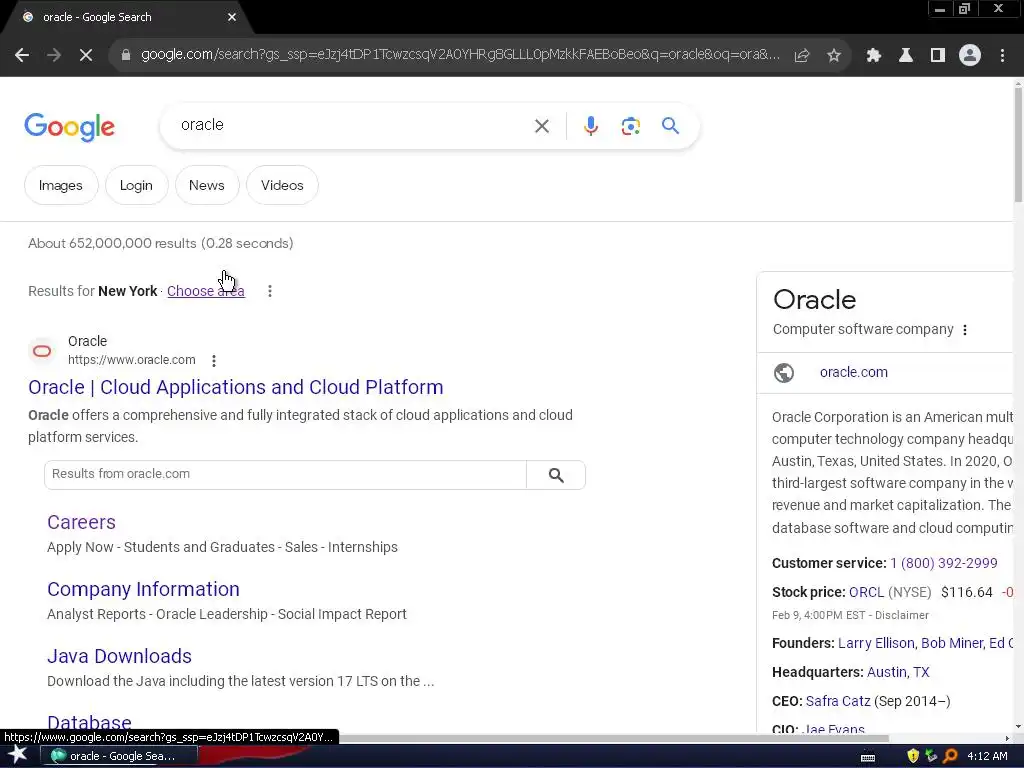Image resolution: width=1024 pixels, height=768 pixels.
Task: Open more options for oracle.com result
Action: point(214,360)
